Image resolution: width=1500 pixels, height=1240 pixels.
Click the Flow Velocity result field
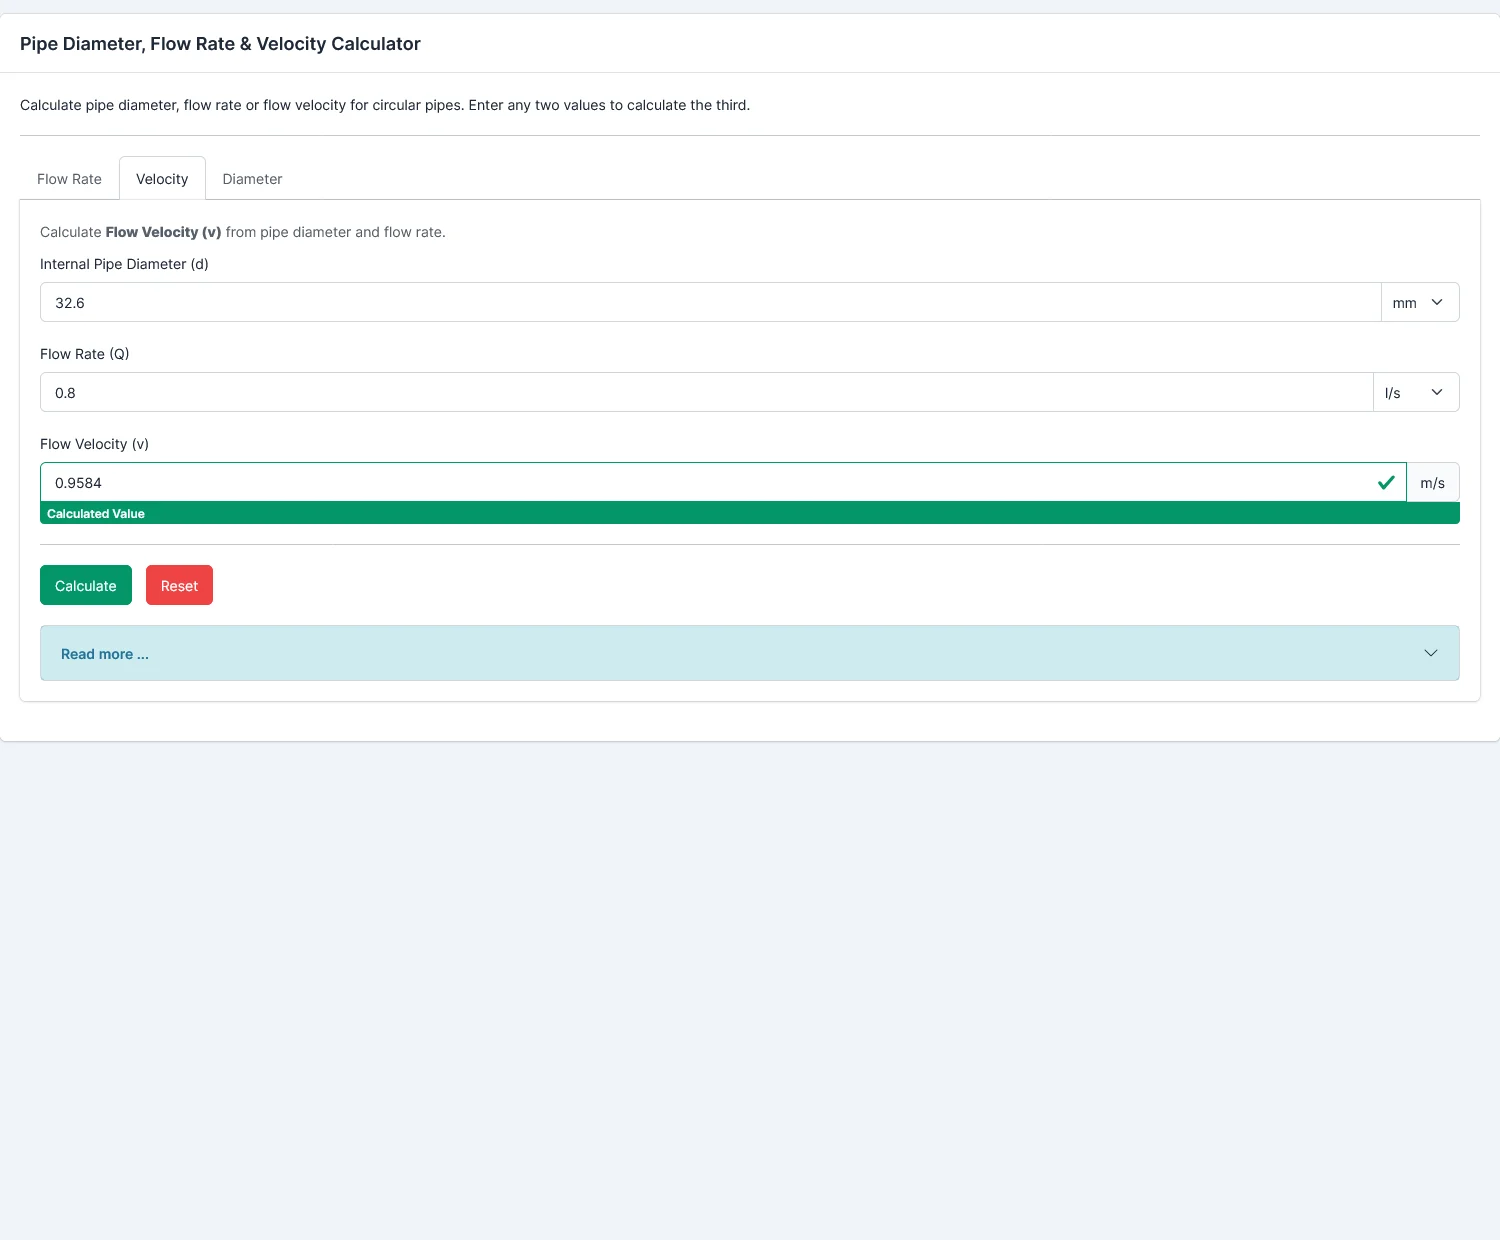723,482
